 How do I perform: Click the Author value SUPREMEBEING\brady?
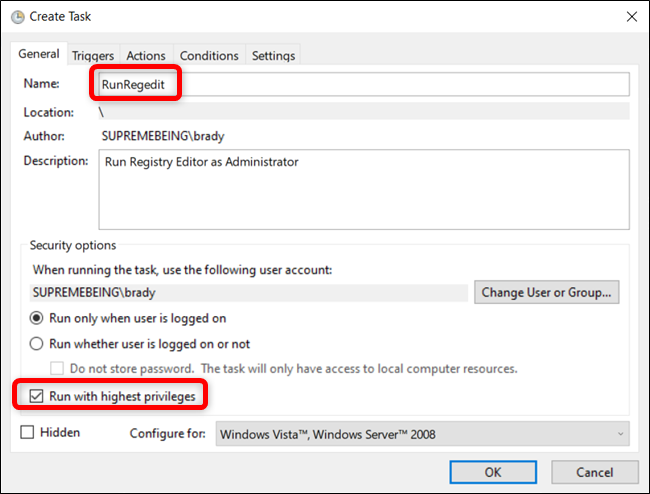click(163, 136)
